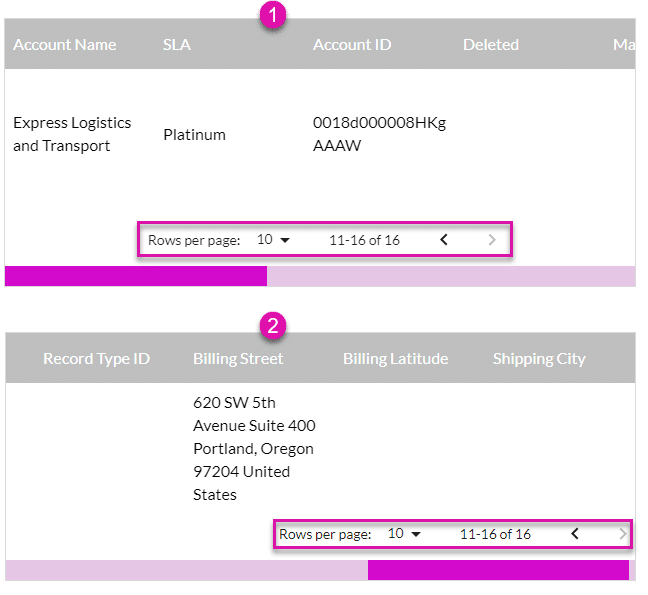Image resolution: width=648 pixels, height=595 pixels.
Task: Sort by Account Name column header
Action: click(65, 45)
